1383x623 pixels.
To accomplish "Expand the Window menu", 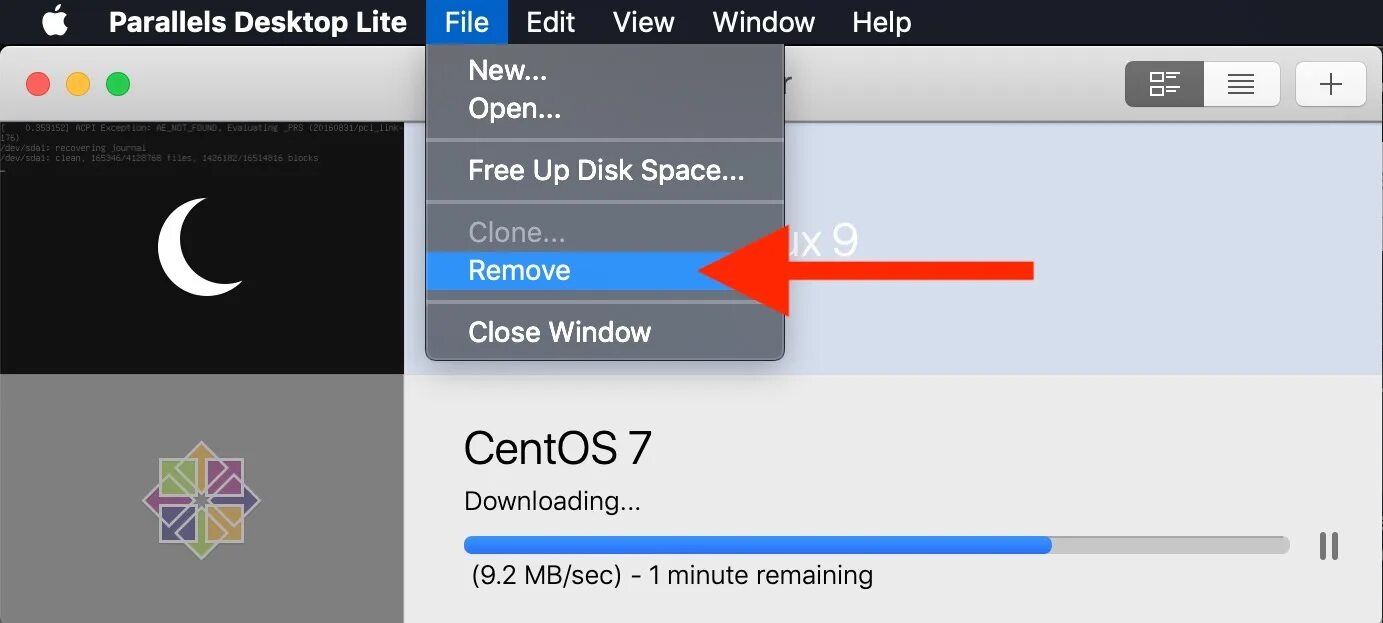I will pos(764,22).
